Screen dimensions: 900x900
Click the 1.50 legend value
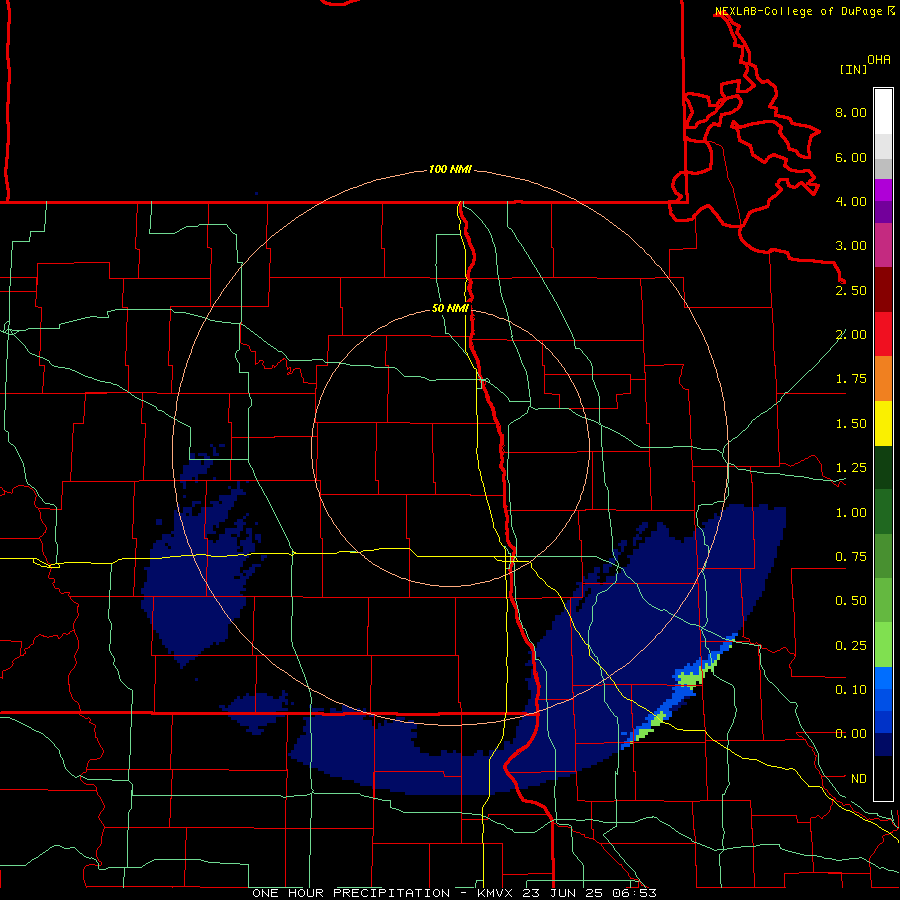851,424
